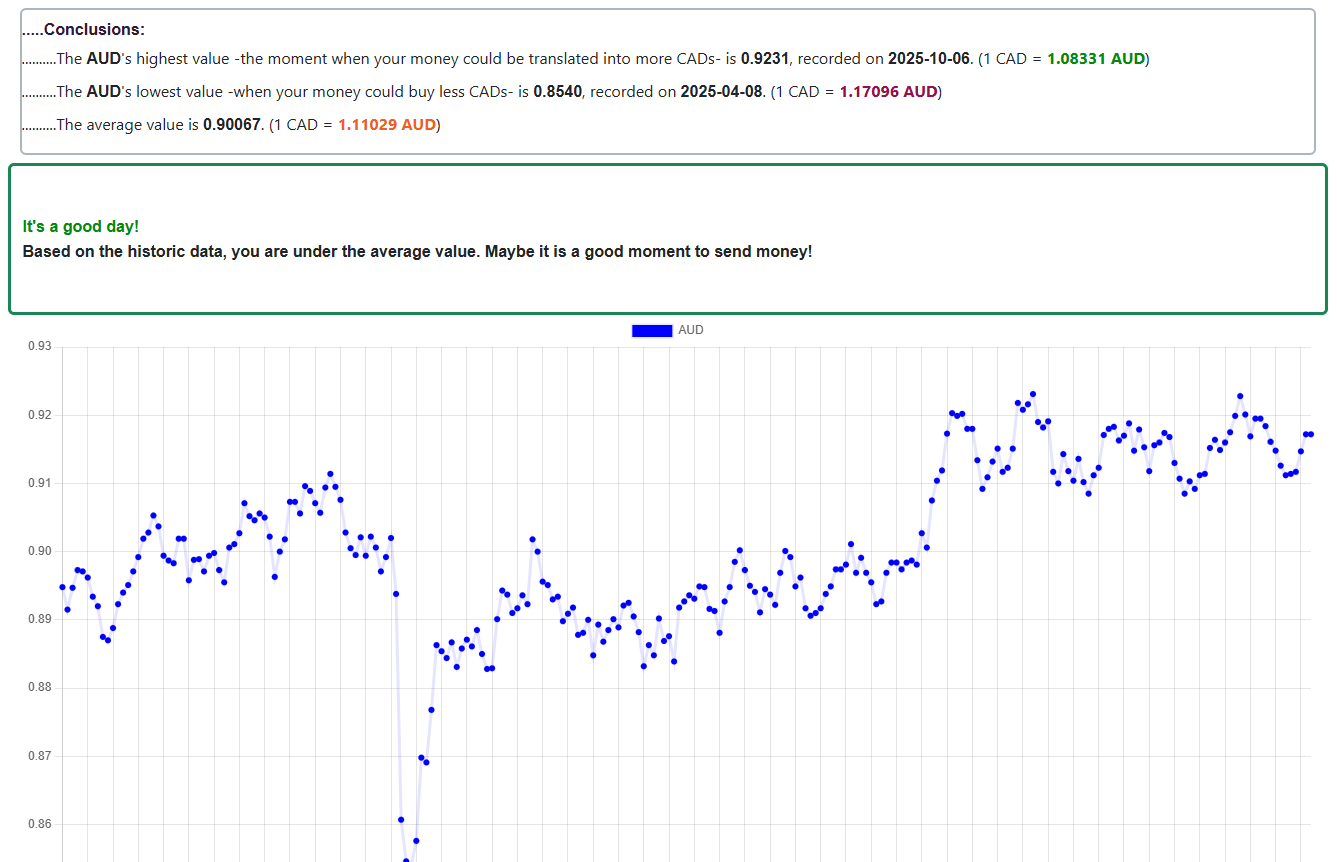Click the "It's a good day!" heading
The height and width of the screenshot is (862, 1337).
[81, 227]
